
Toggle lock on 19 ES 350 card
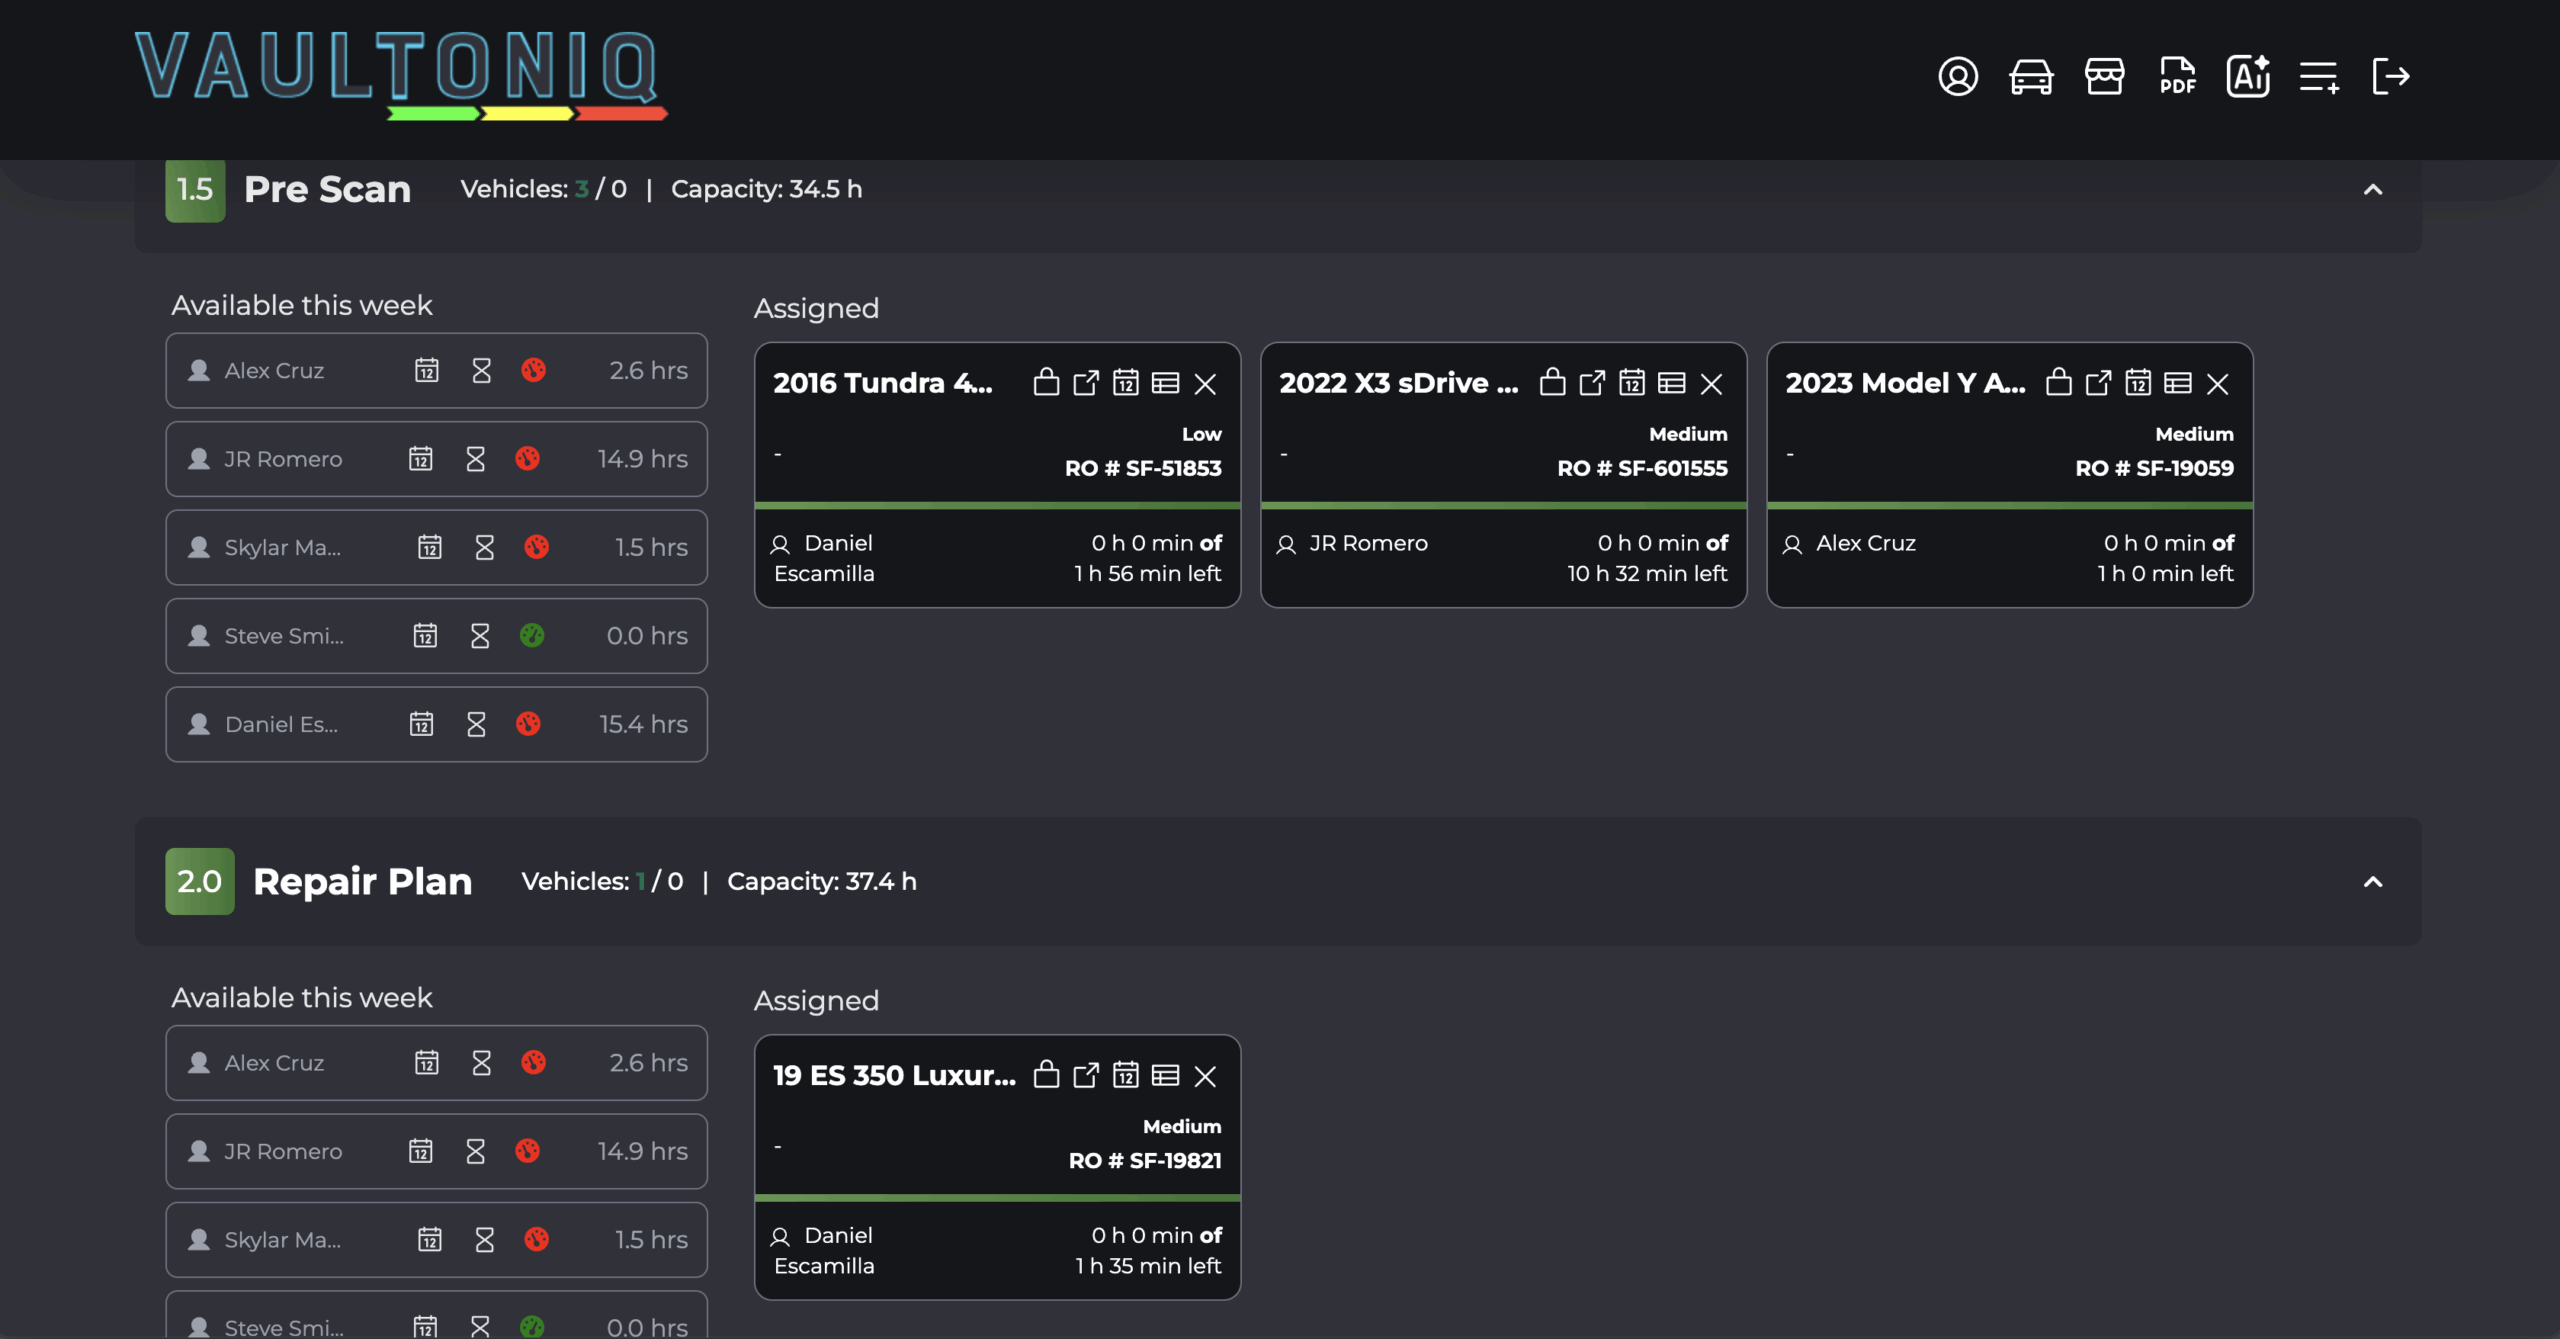1046,1075
